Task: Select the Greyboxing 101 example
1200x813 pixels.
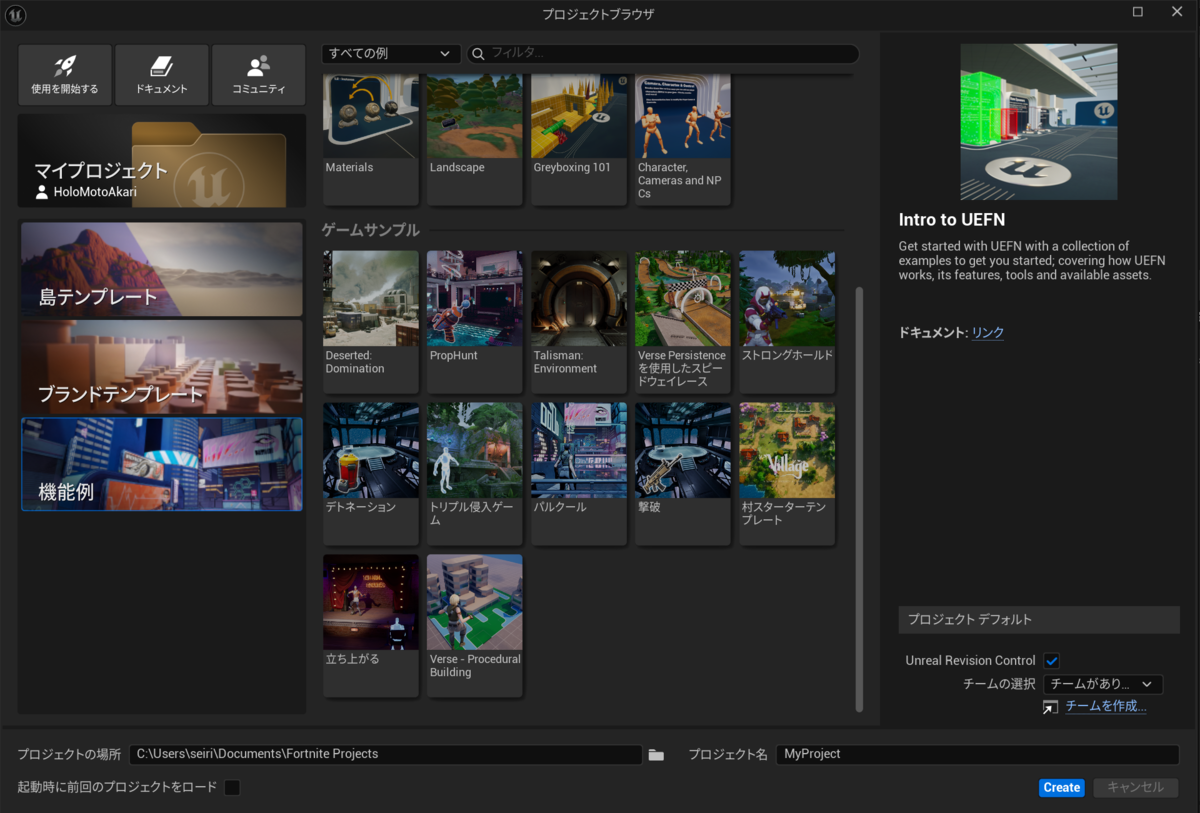Action: tap(579, 139)
